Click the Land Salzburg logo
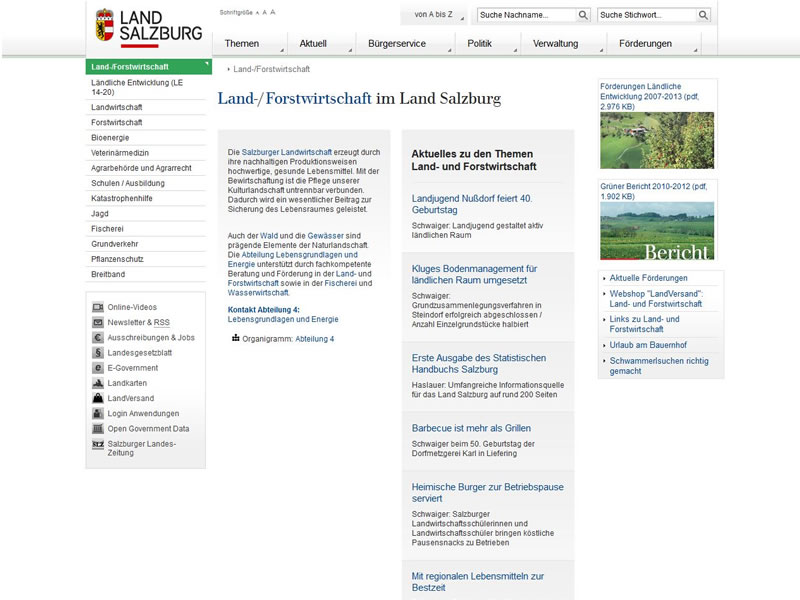 (x=148, y=27)
